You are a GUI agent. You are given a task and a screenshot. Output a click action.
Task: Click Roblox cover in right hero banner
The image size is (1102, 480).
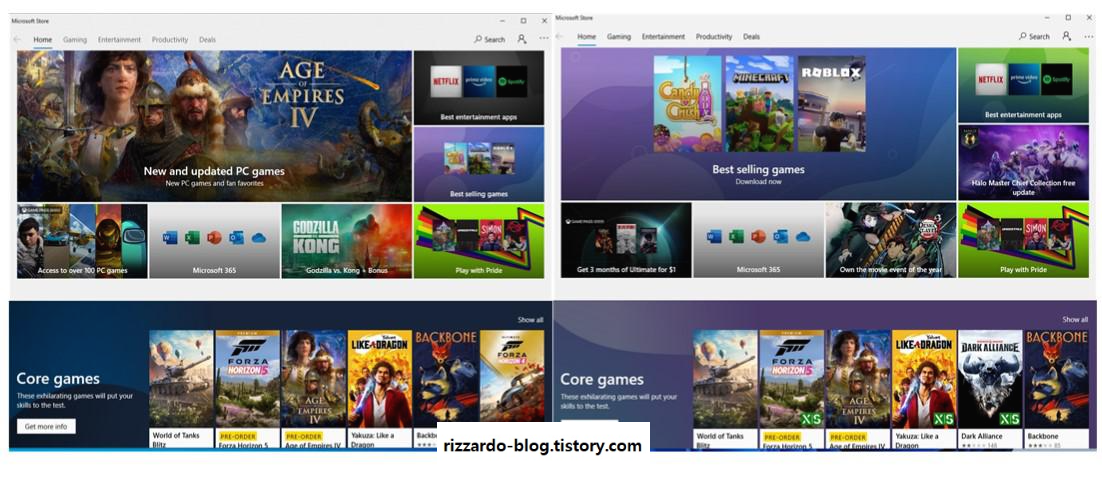[x=831, y=104]
